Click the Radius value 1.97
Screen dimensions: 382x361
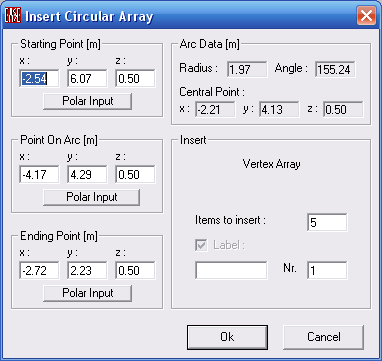point(247,70)
